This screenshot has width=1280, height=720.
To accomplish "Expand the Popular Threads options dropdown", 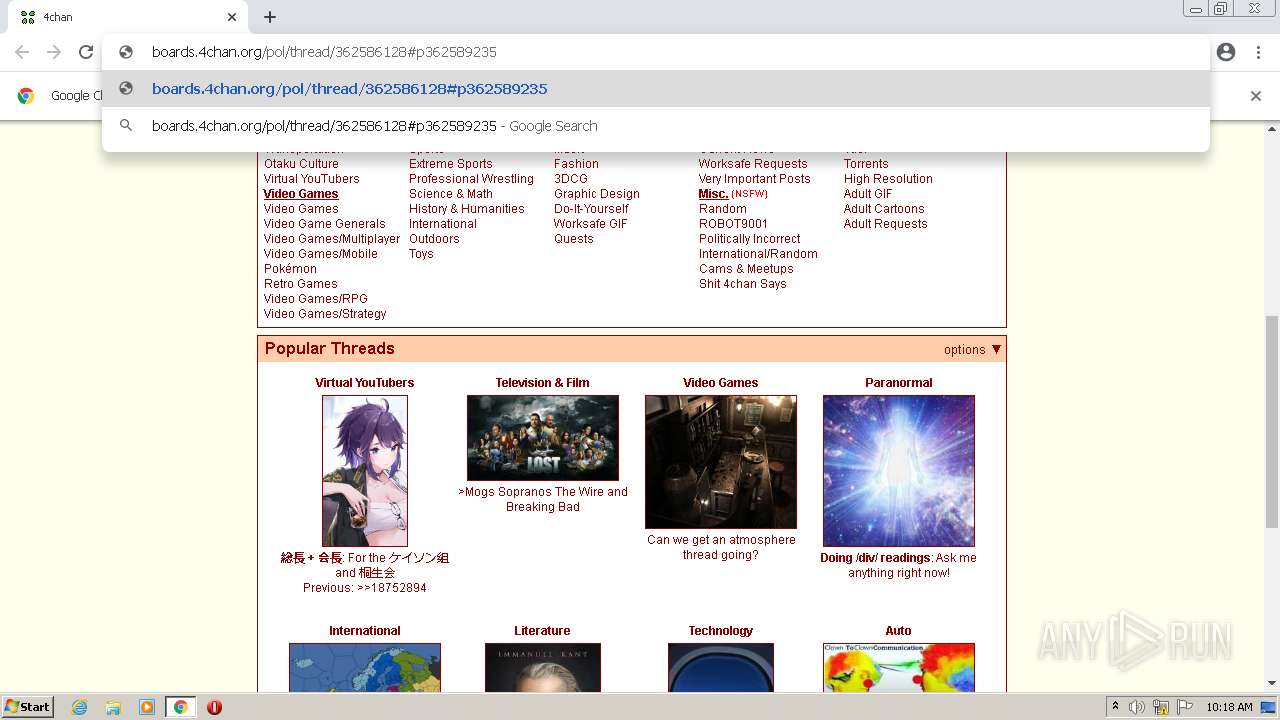I will (972, 349).
